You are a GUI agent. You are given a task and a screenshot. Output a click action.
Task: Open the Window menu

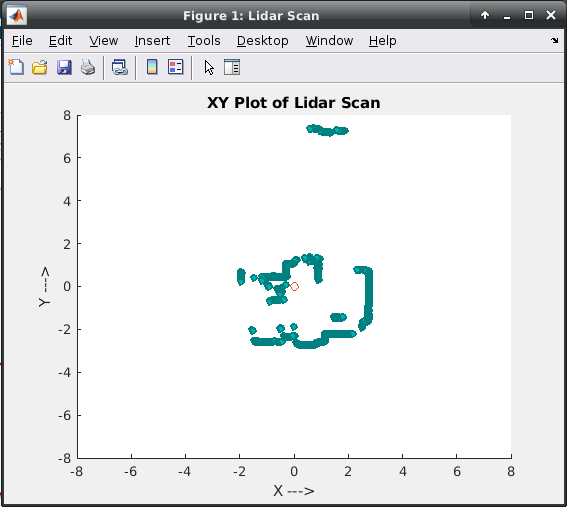click(x=329, y=41)
